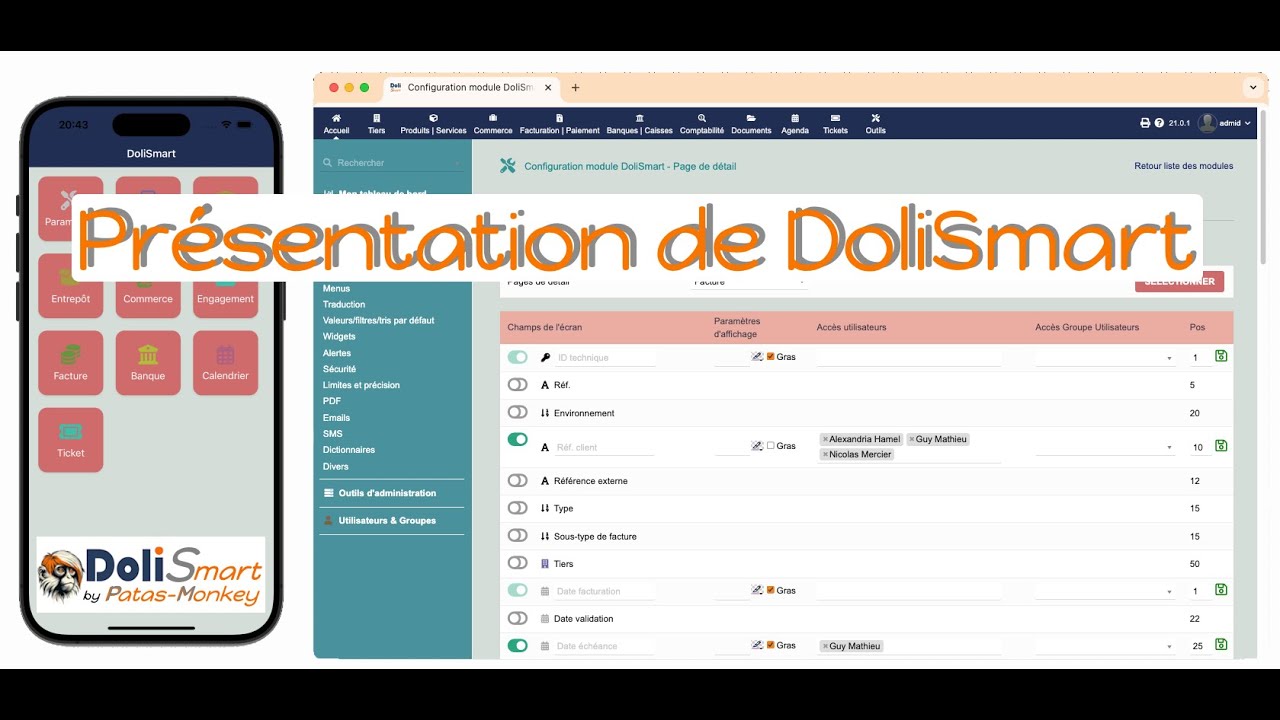Open style editor icon in ID technique row
1280x720 pixels.
click(757, 357)
